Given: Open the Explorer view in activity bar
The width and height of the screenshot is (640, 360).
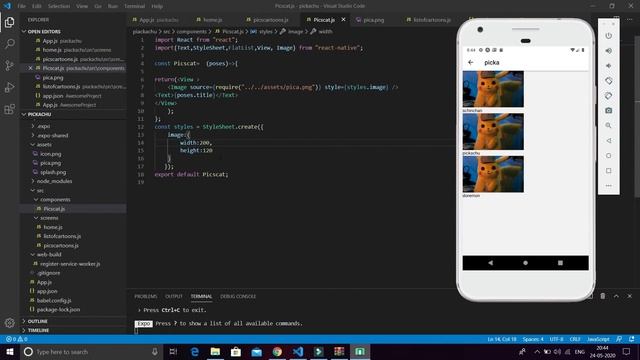Looking at the screenshot, I should pyautogui.click(x=9, y=22).
